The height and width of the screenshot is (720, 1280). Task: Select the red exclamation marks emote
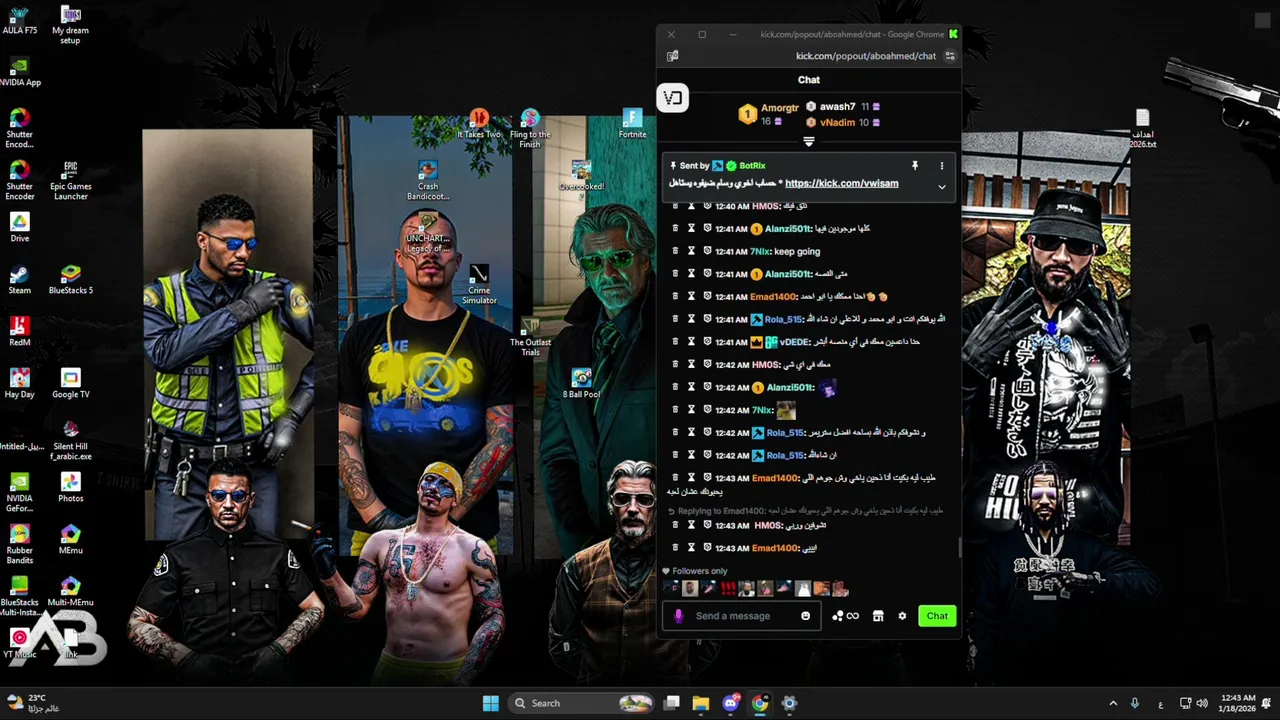click(727, 589)
